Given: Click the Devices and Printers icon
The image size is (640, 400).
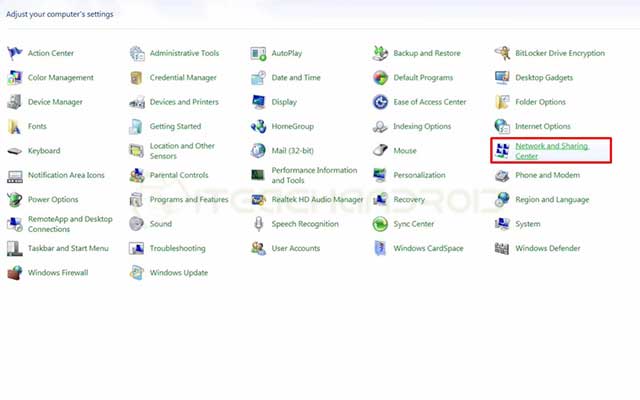Looking at the screenshot, I should [137, 102].
